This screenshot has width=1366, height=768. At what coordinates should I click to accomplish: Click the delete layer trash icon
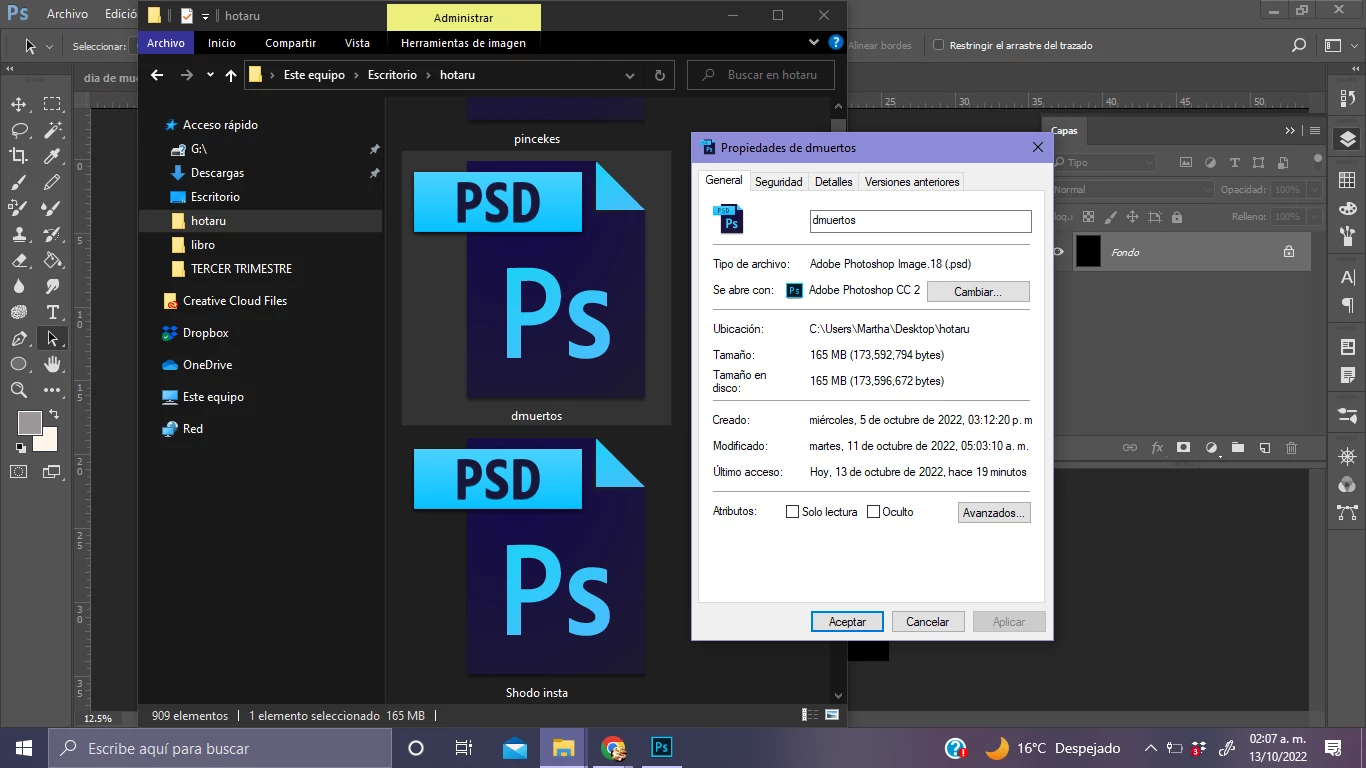pyautogui.click(x=1291, y=448)
